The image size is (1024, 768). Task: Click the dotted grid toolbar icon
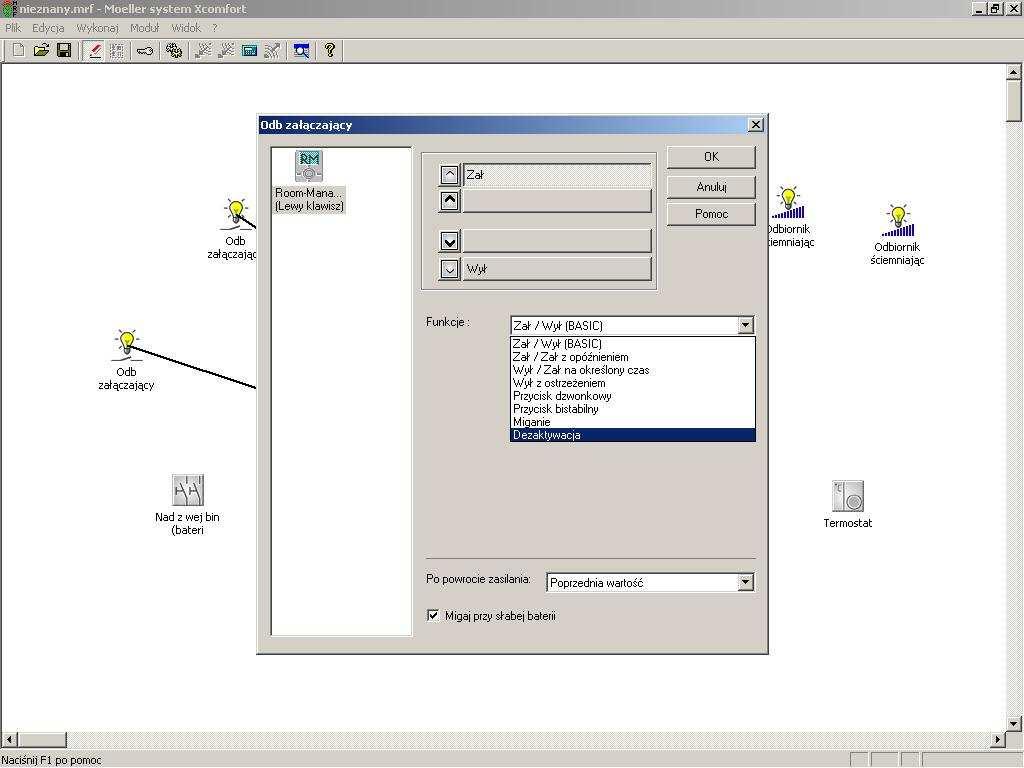point(117,50)
